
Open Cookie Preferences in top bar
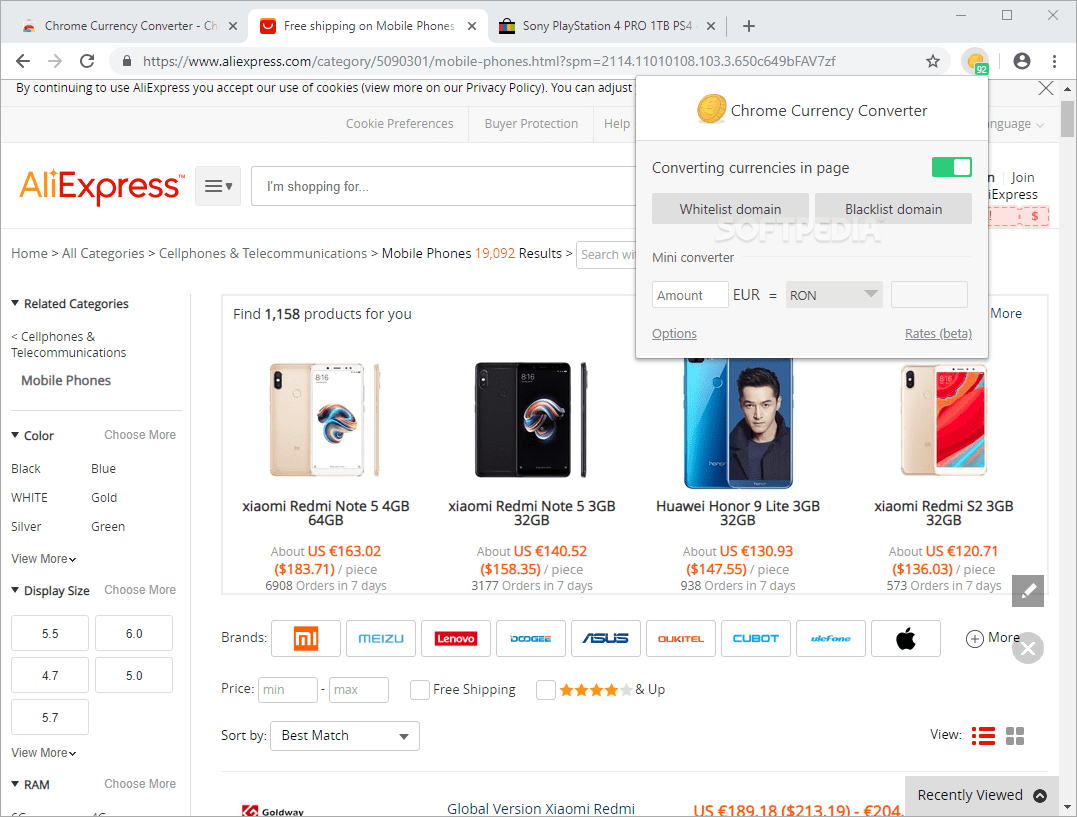click(400, 124)
